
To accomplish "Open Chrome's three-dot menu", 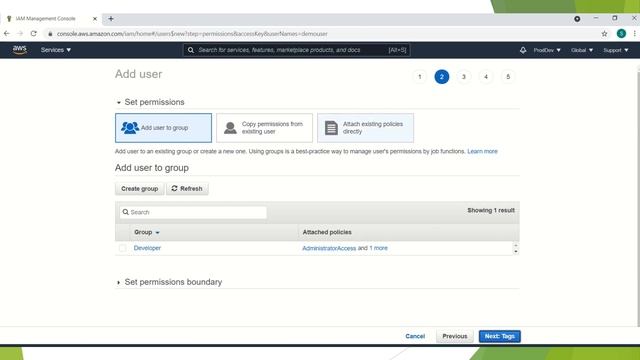I will click(x=635, y=34).
